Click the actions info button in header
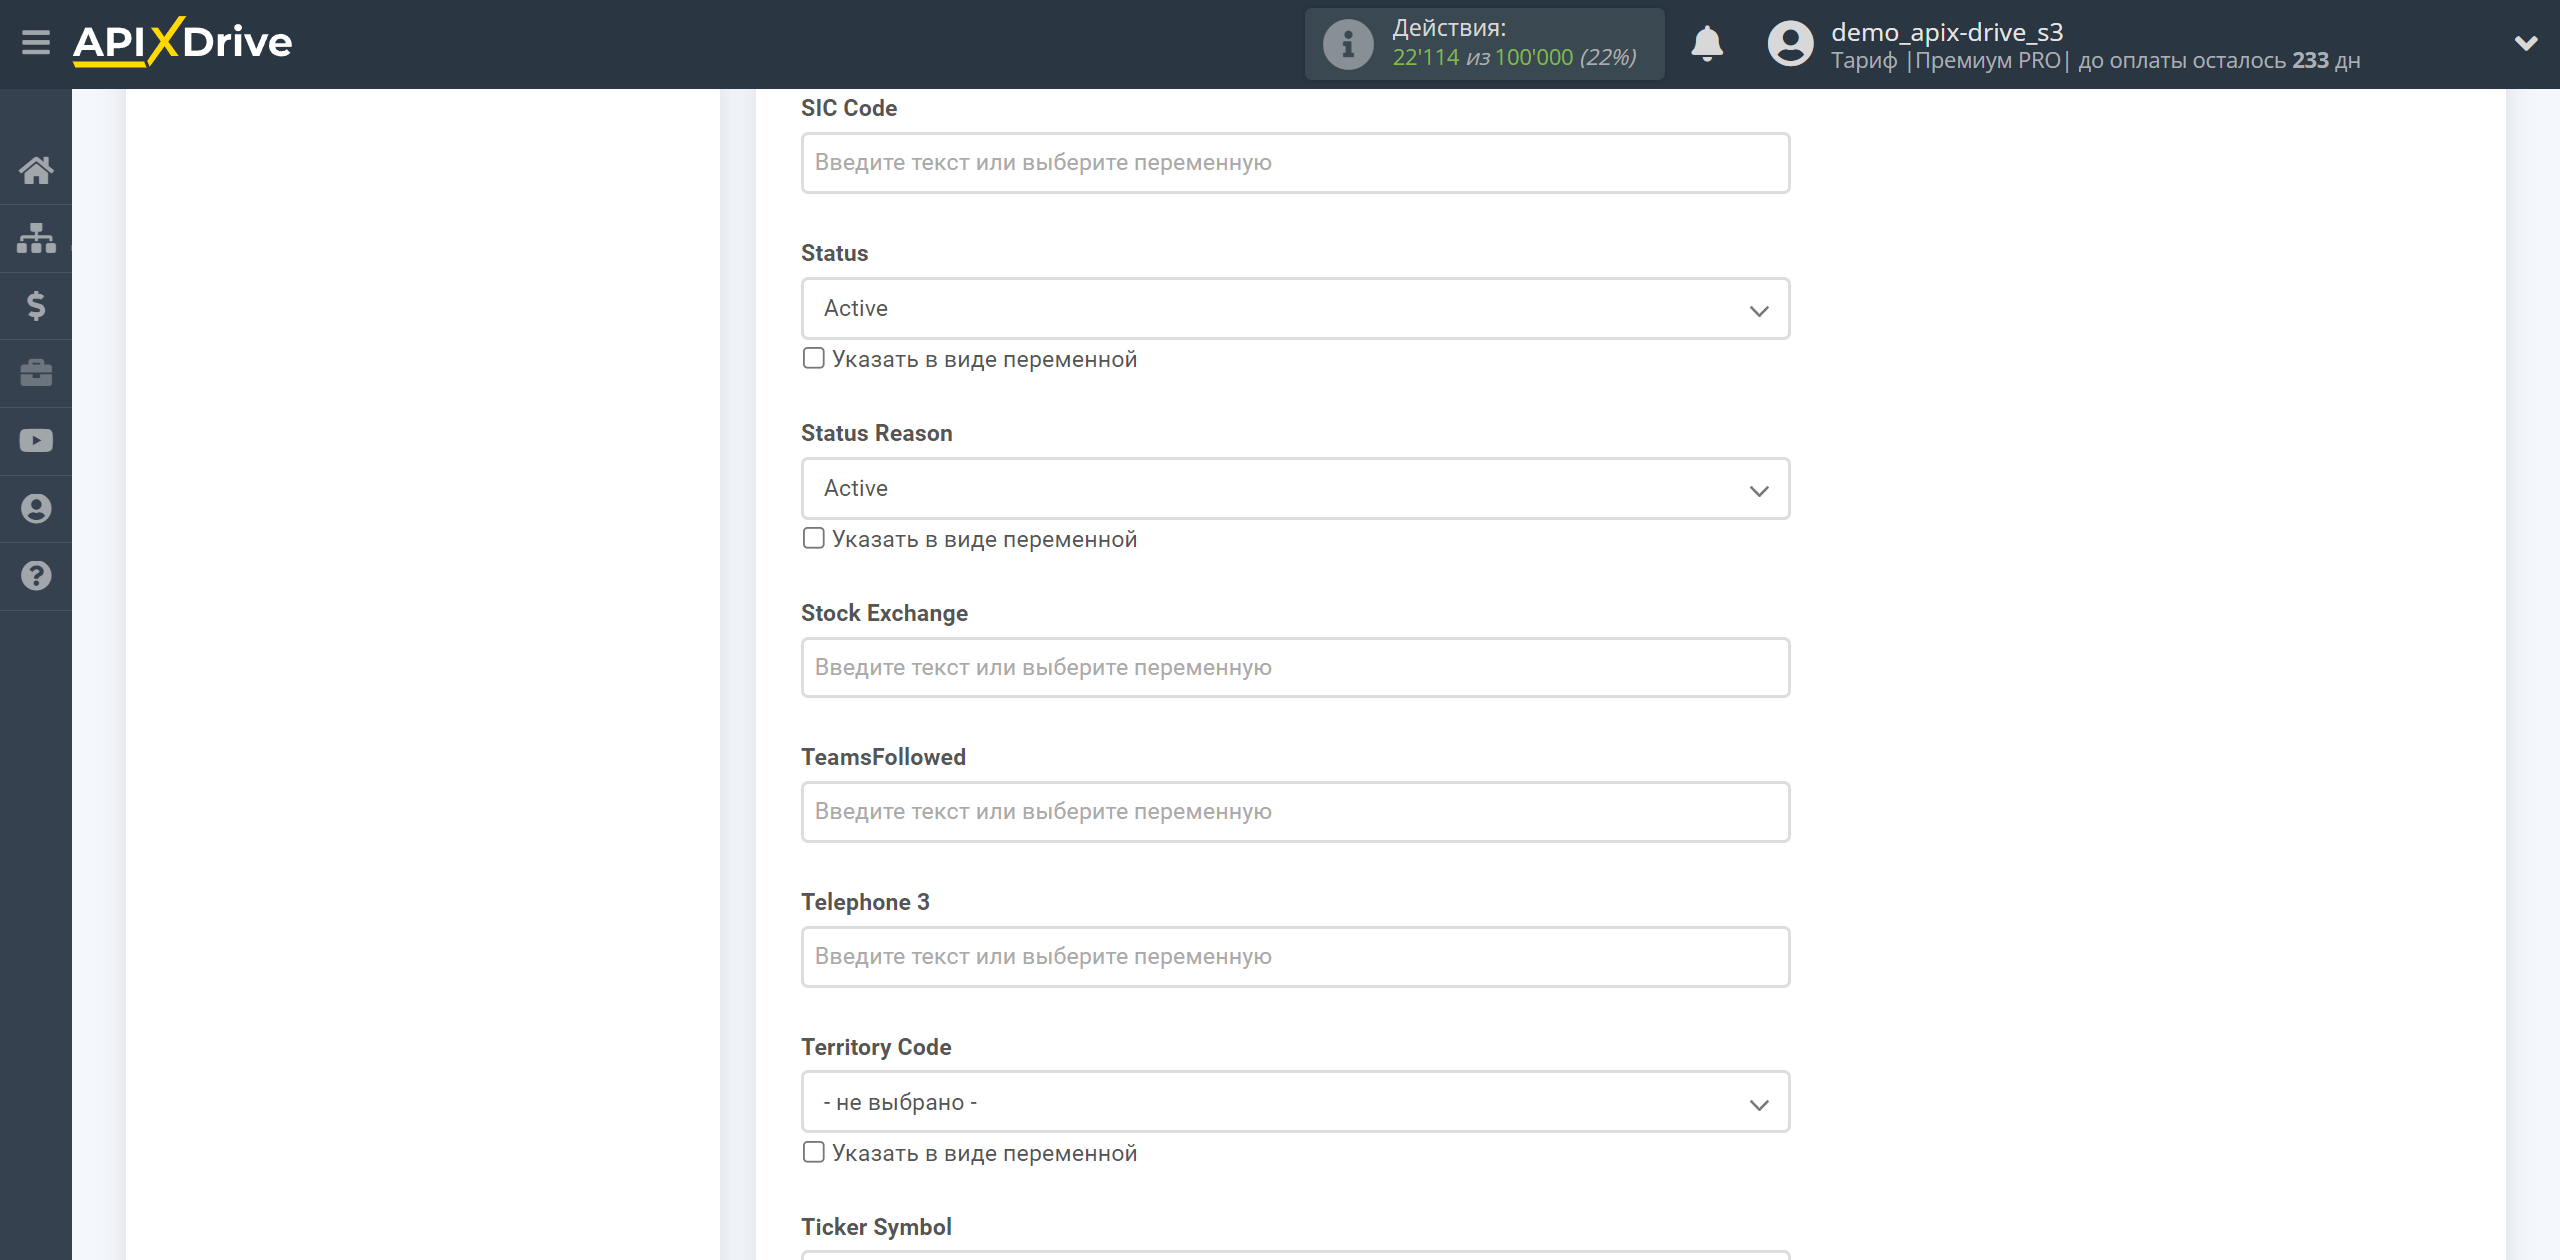The width and height of the screenshot is (2560, 1260). (x=1347, y=44)
